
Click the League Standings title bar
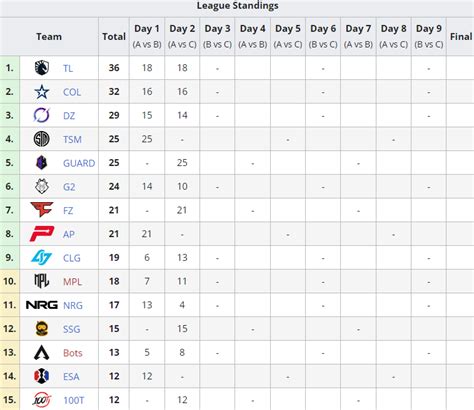pos(237,7)
